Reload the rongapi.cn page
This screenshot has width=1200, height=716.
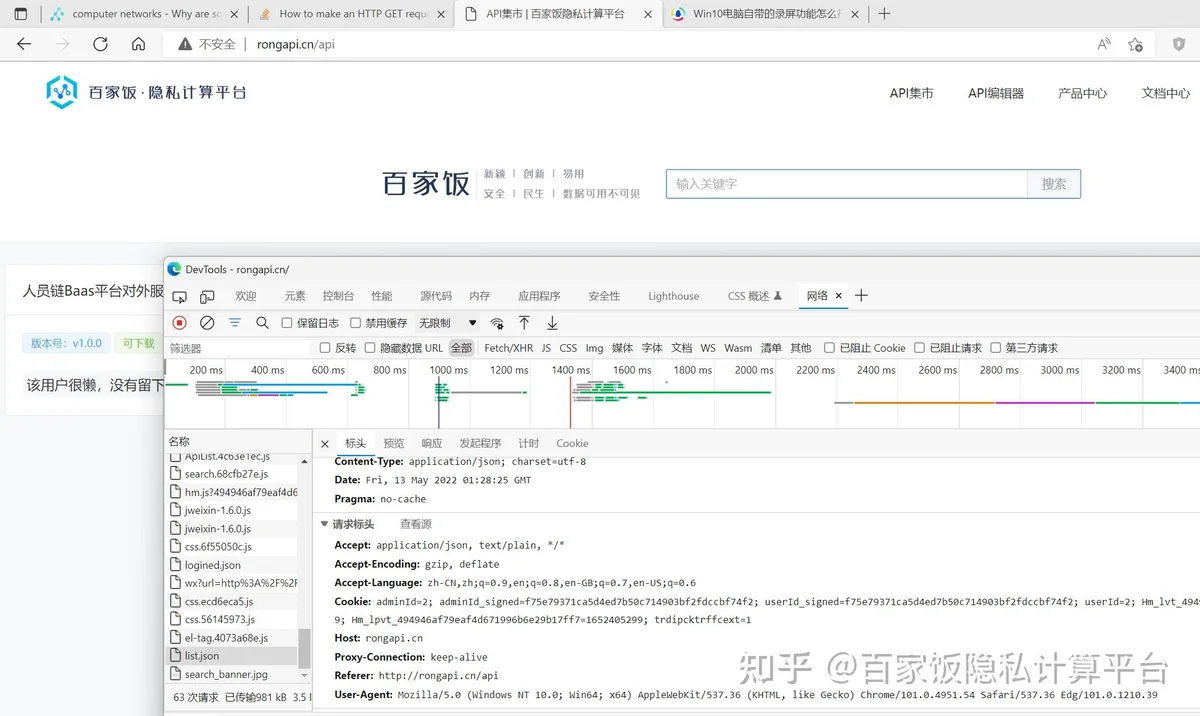(x=100, y=44)
